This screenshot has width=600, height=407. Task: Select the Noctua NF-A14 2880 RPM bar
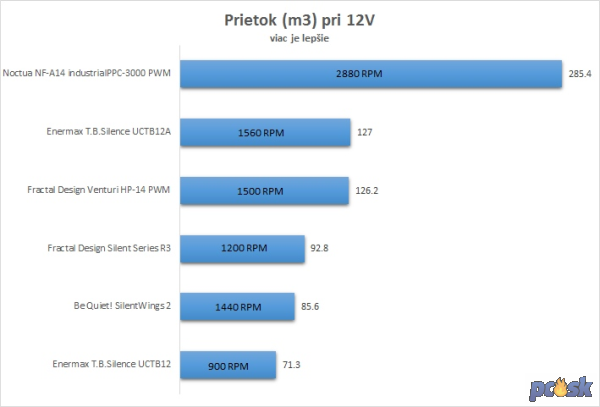[x=371, y=74]
